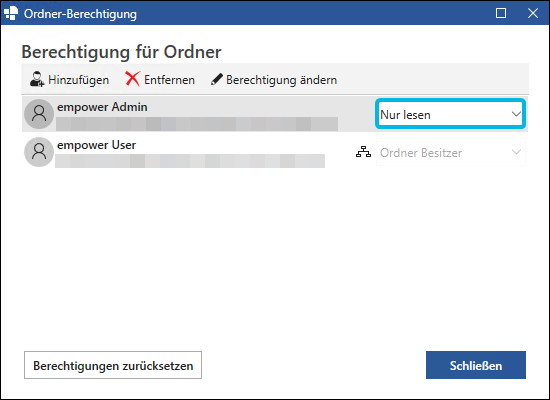The image size is (550, 400).
Task: Select the Hinzufügen toolbar label
Action: [x=79, y=80]
